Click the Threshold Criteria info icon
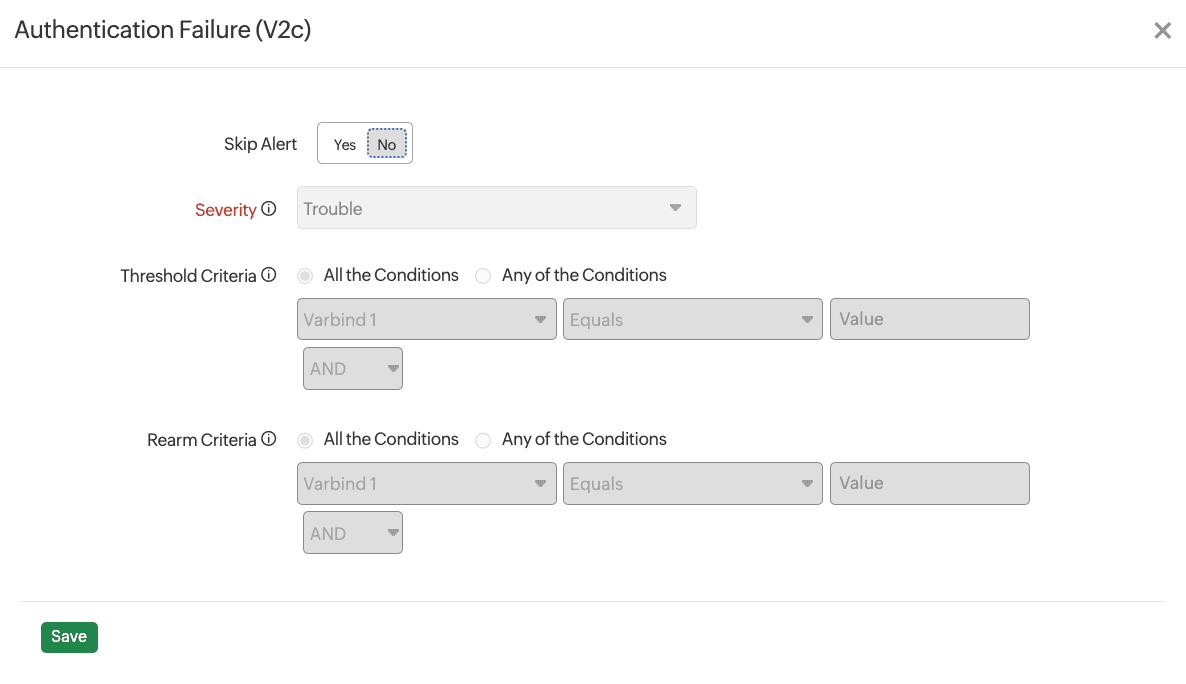Screen dimensions: 1186x684 tap(268, 275)
